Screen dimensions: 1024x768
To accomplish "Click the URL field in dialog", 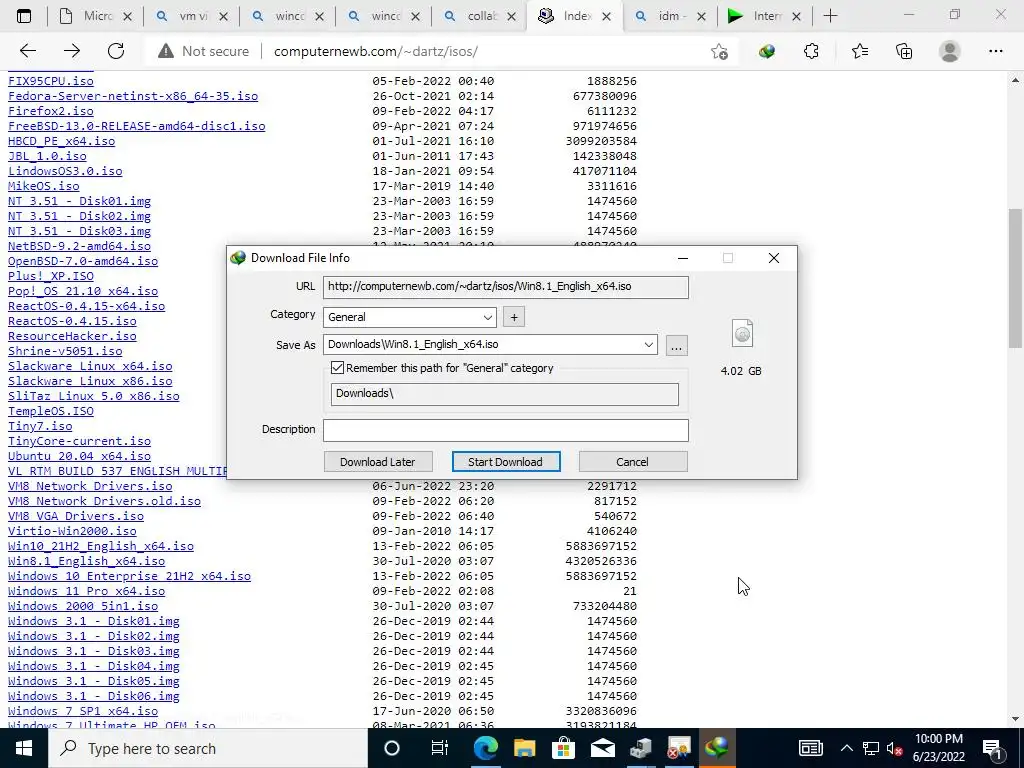I will [x=505, y=287].
